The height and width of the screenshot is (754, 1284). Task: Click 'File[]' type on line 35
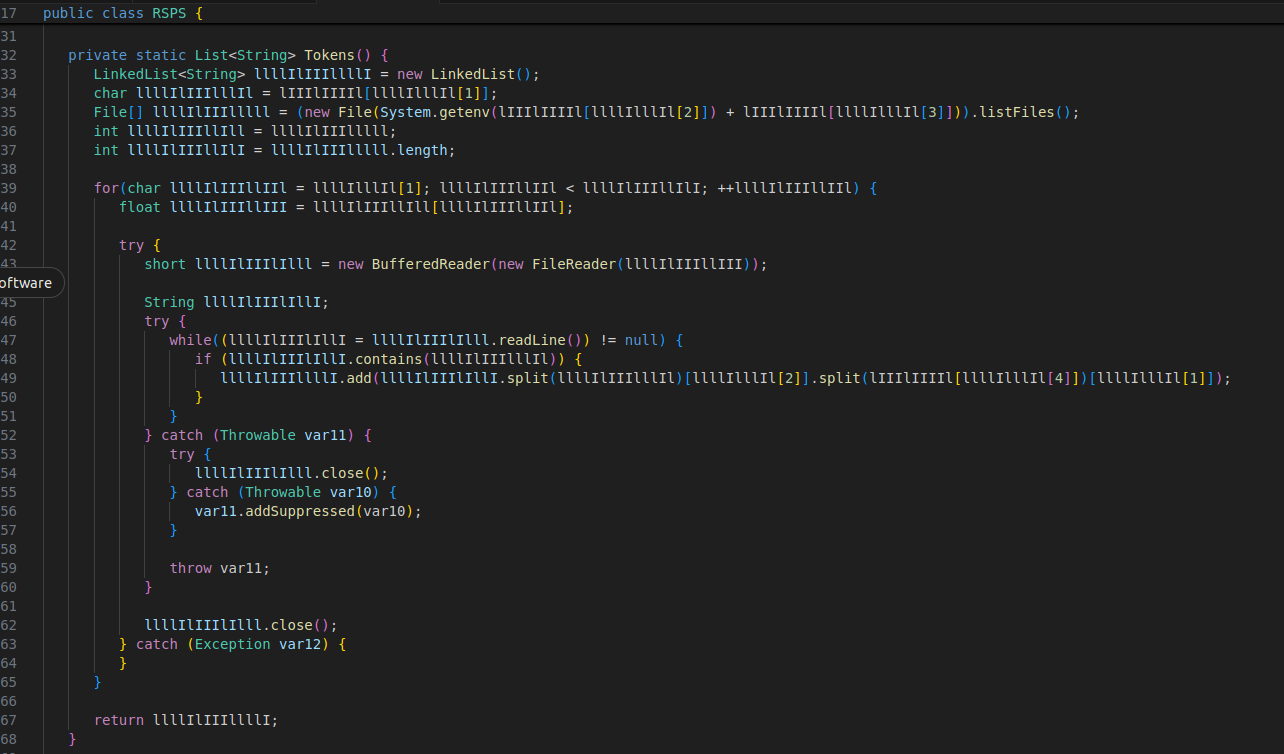click(x=119, y=112)
